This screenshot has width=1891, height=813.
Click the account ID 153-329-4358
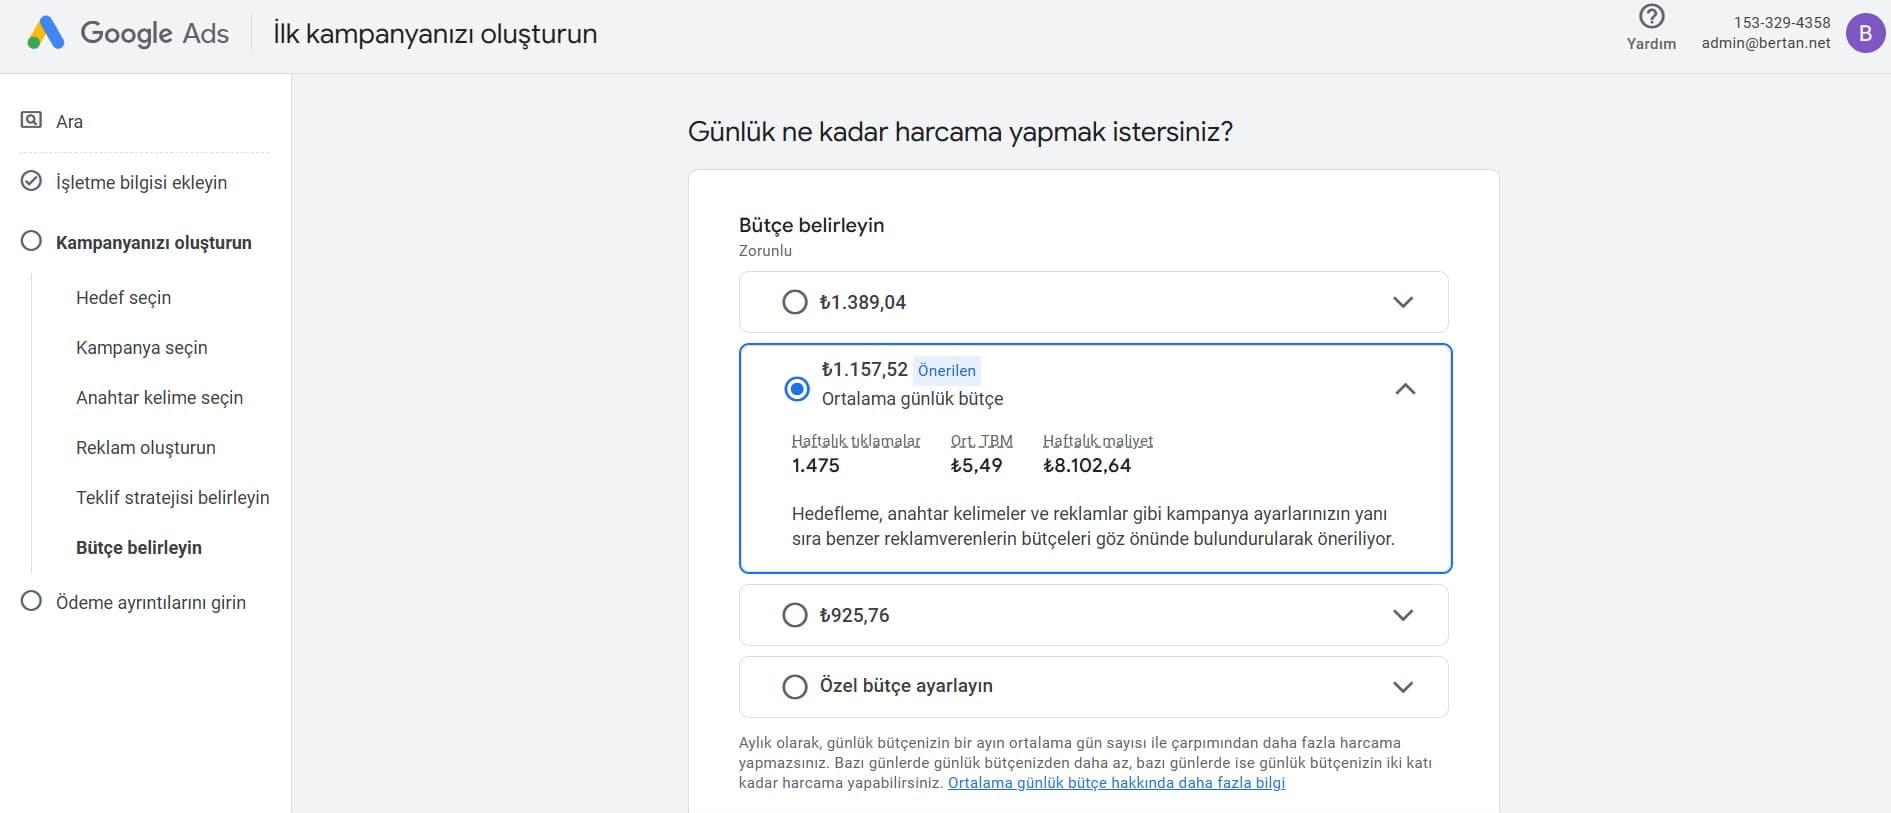1782,22
